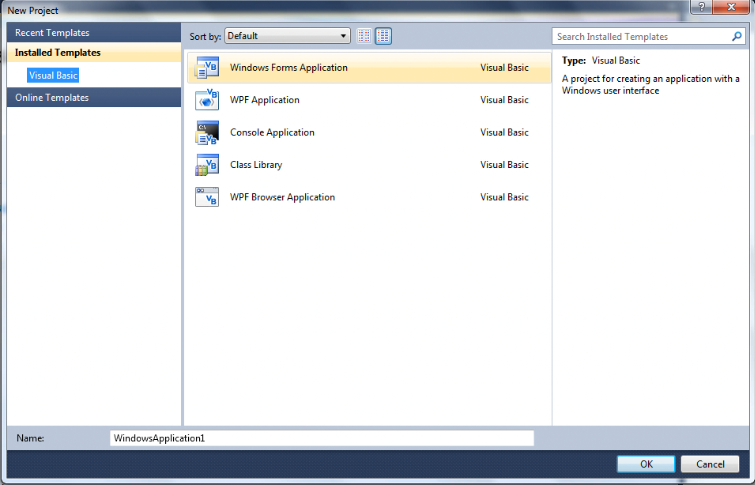This screenshot has width=755, height=485.
Task: Click 'Visual Basic' label in Class Library row
Action: (504, 165)
